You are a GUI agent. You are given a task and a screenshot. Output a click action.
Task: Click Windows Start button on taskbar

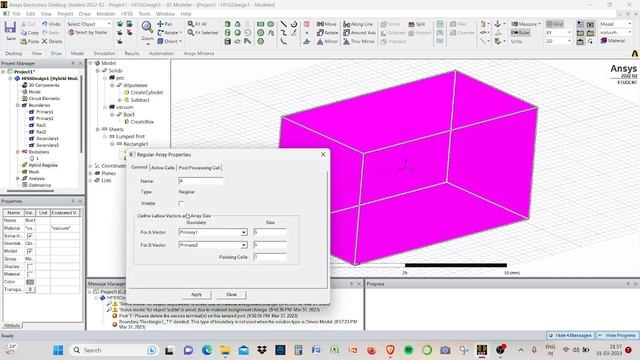58,350
